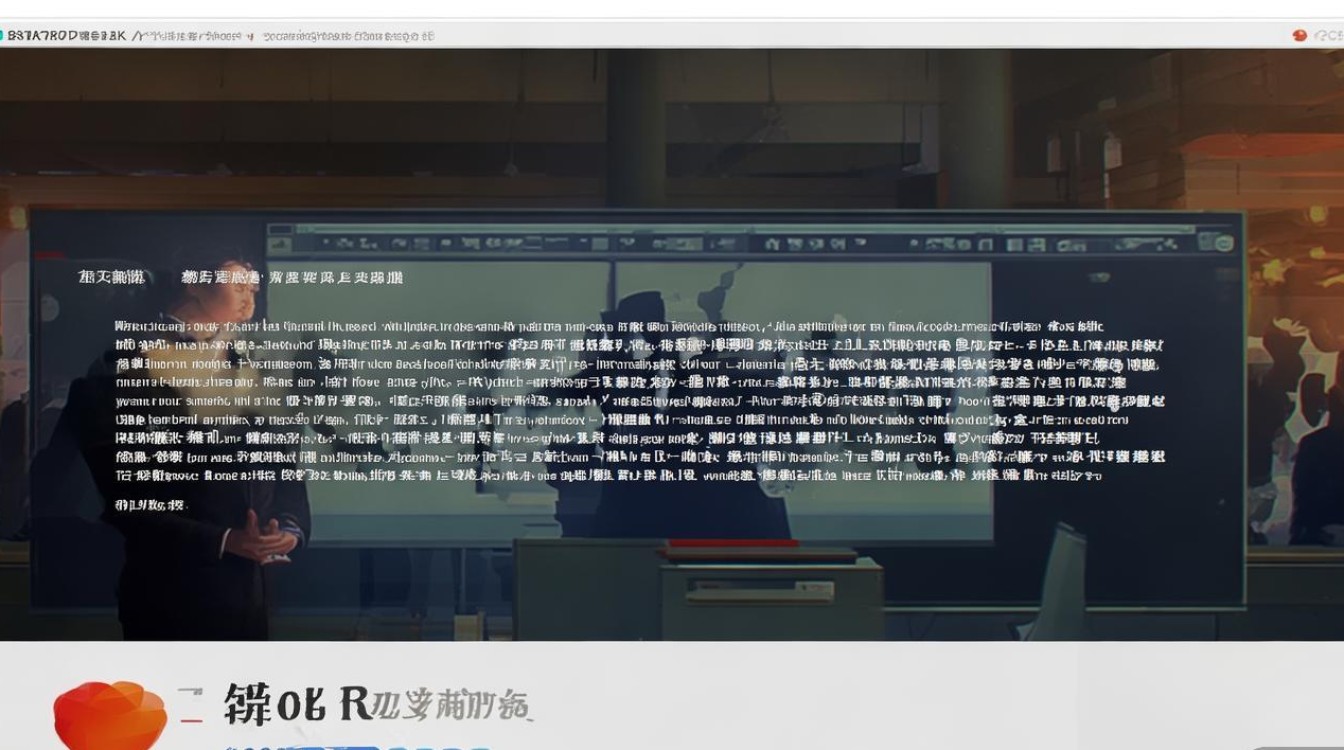1344x750 pixels.
Task: Click the home-shaped icon in inner toolbar
Action: (x=770, y=243)
